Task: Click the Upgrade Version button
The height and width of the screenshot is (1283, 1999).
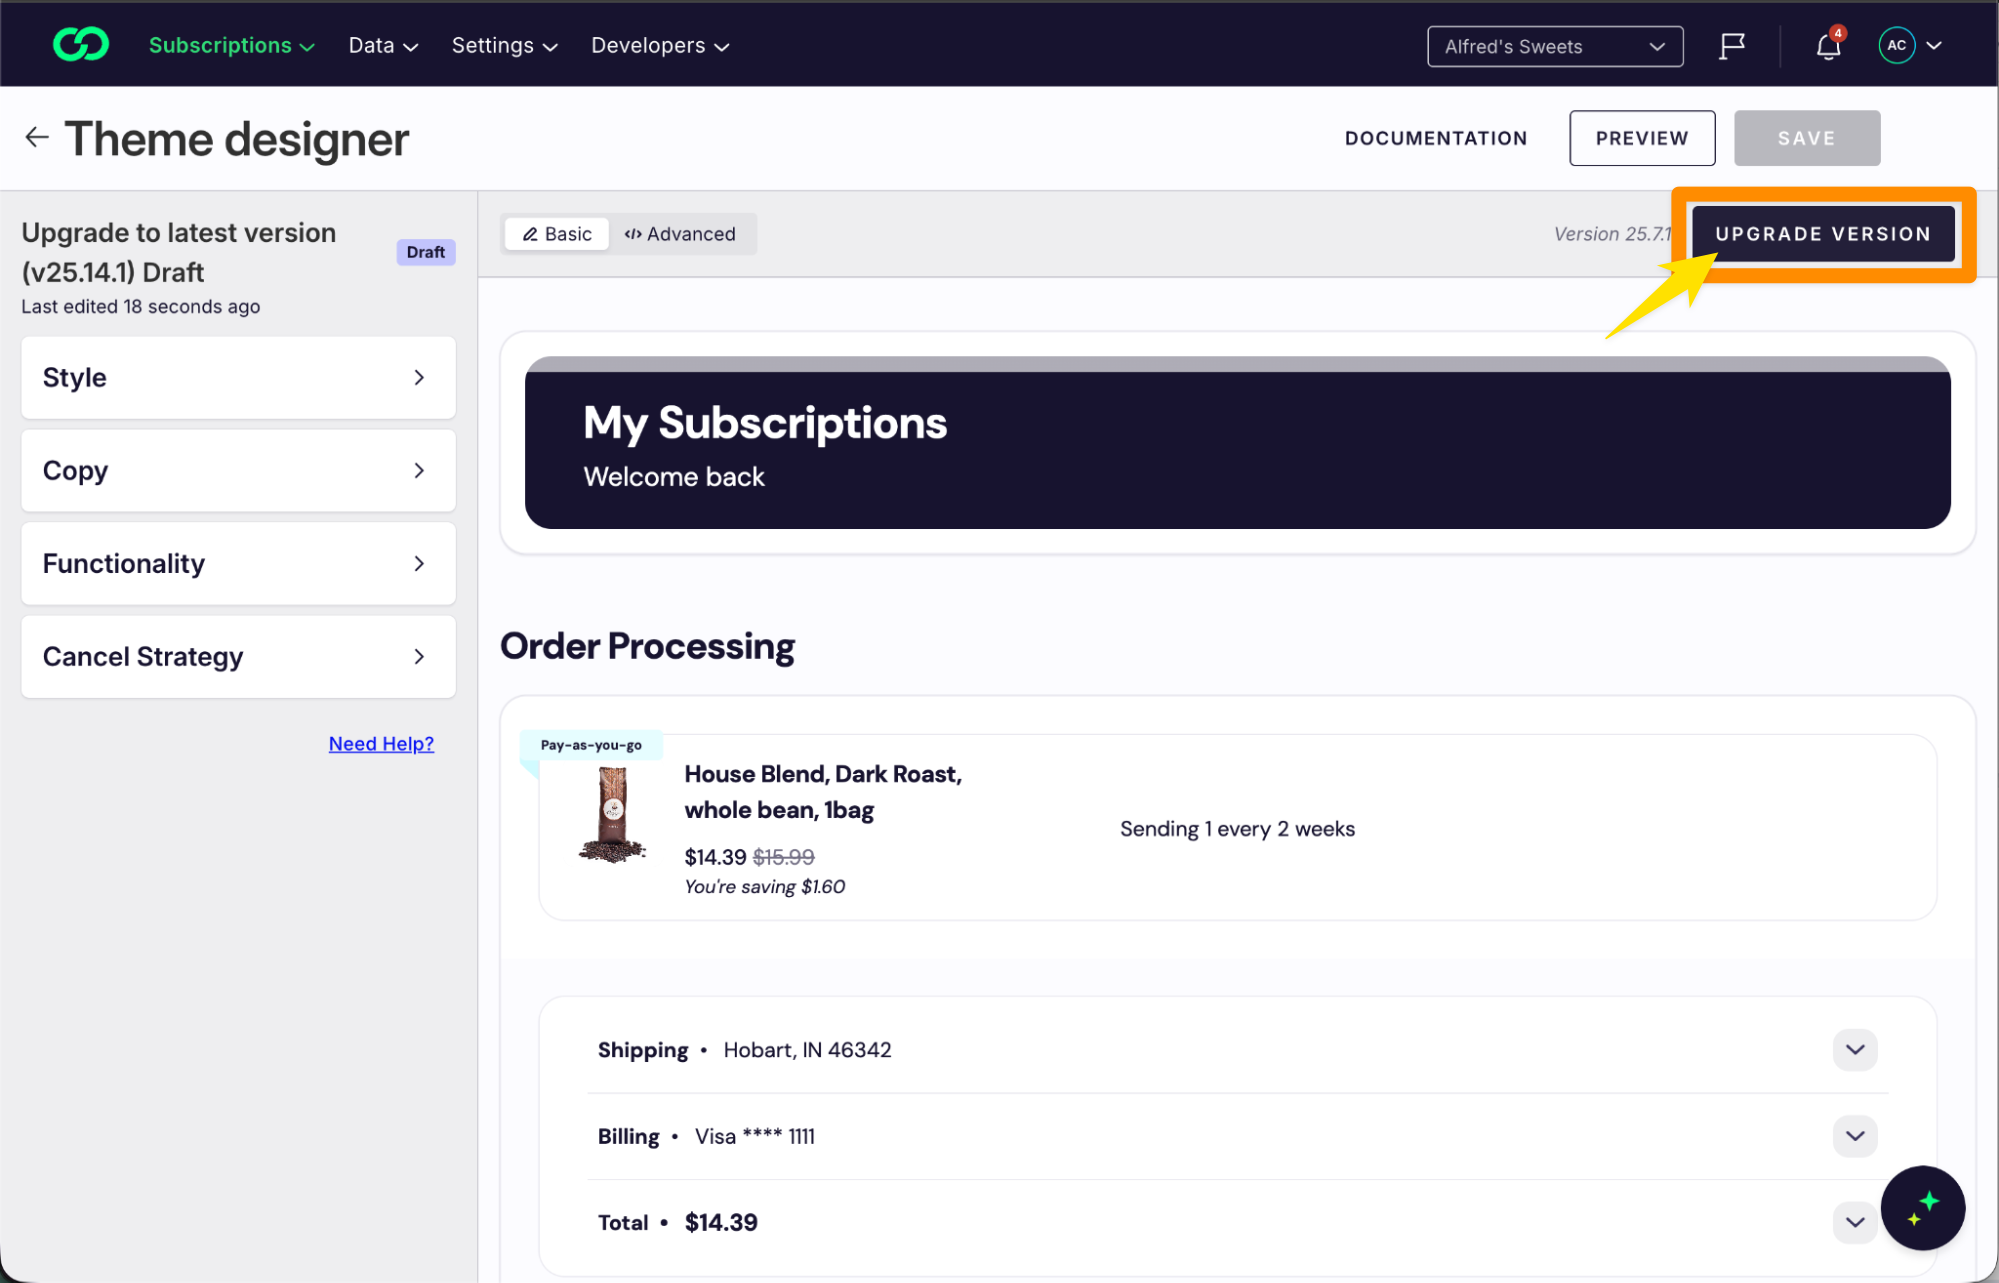Action: point(1822,234)
